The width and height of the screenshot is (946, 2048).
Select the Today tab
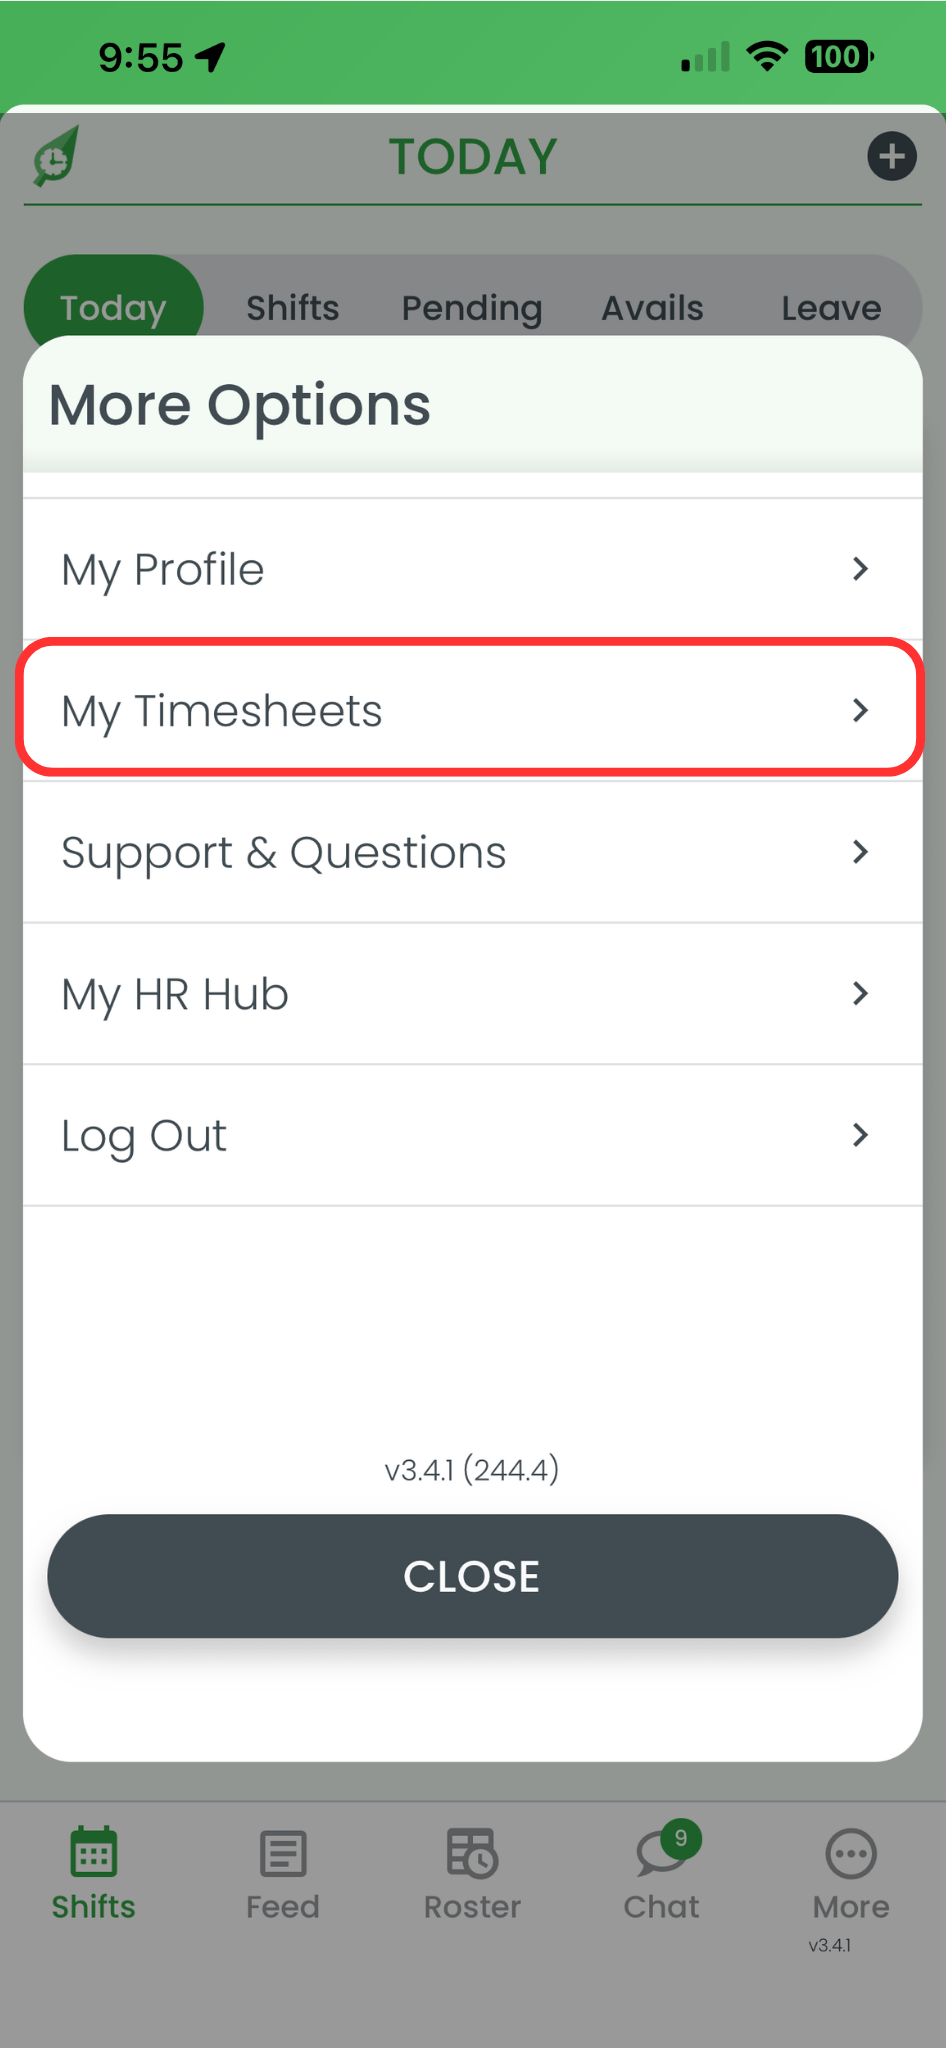point(113,307)
